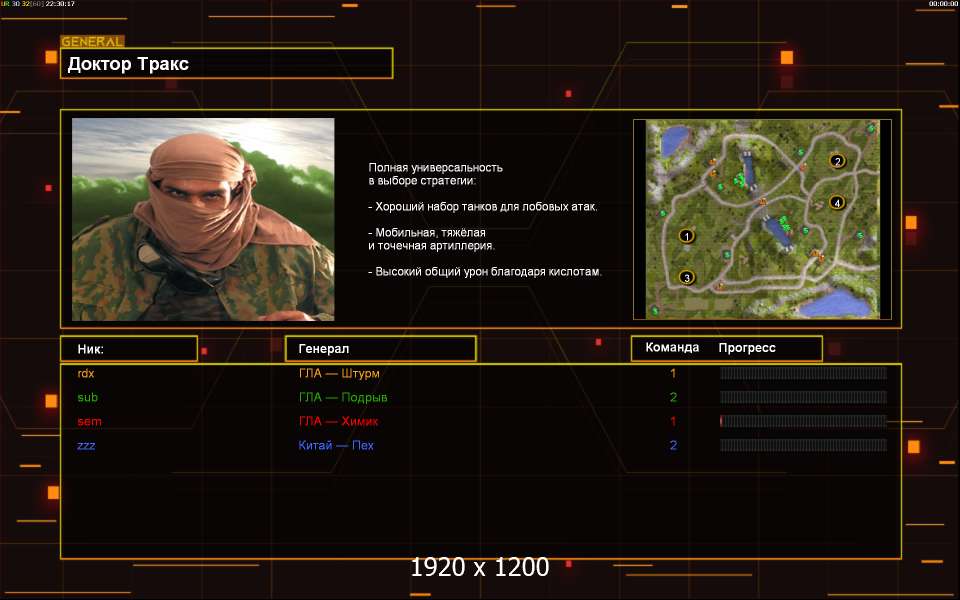Click start position 3 marker on minimap

click(x=687, y=277)
